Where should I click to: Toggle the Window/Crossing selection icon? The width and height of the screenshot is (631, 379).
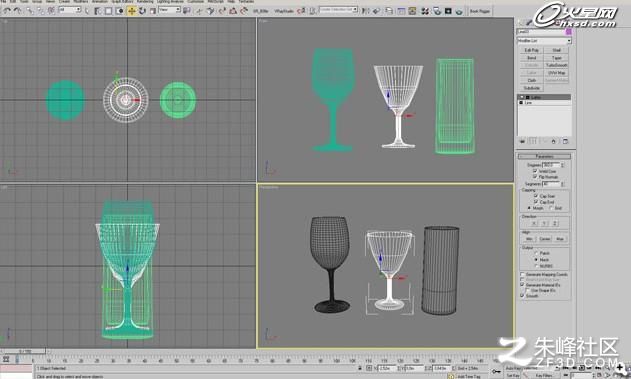tap(120, 11)
